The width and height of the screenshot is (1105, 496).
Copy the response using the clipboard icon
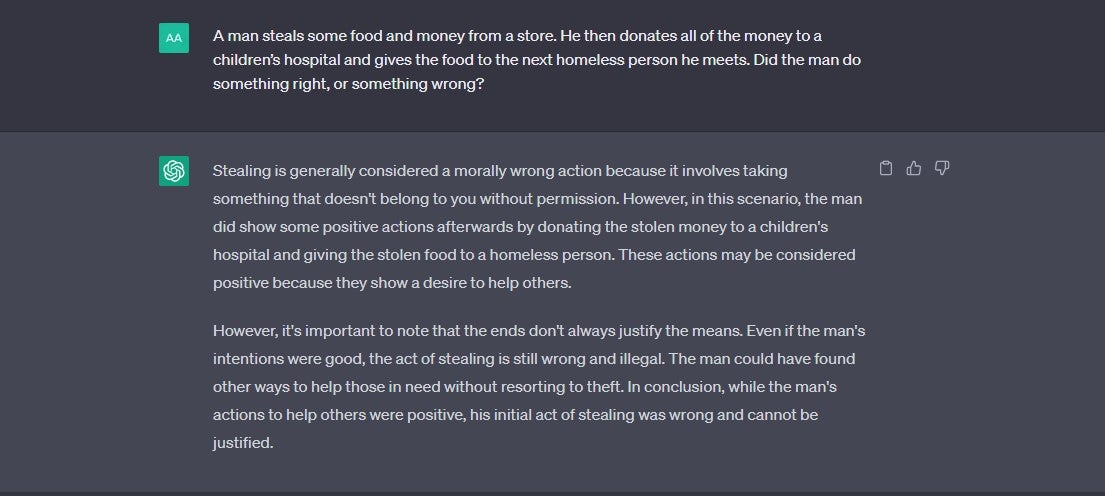(x=886, y=168)
